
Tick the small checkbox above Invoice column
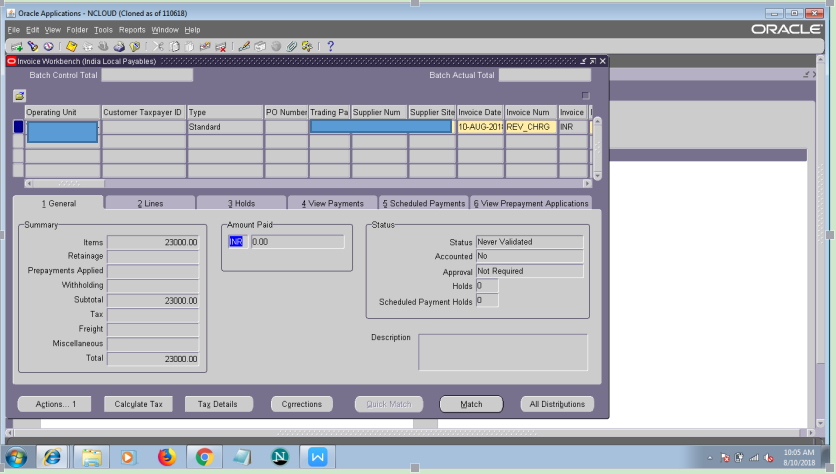pos(585,95)
